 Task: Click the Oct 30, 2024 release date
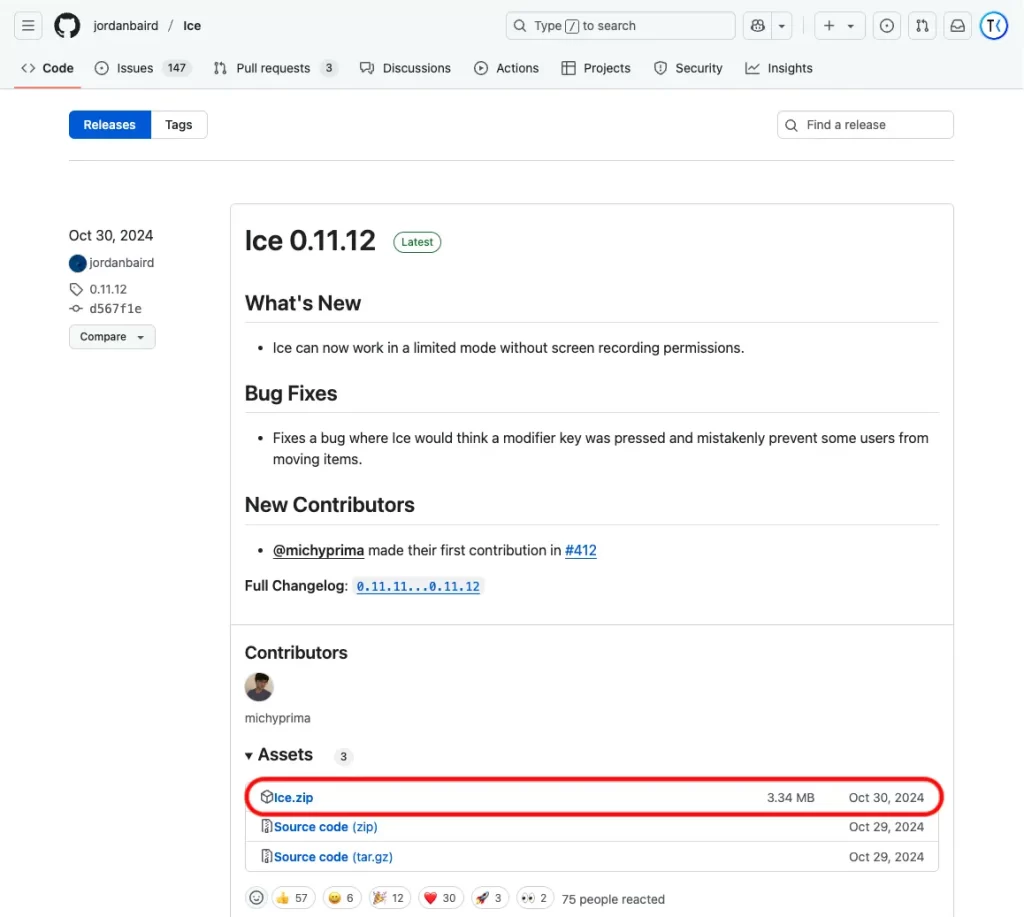111,235
